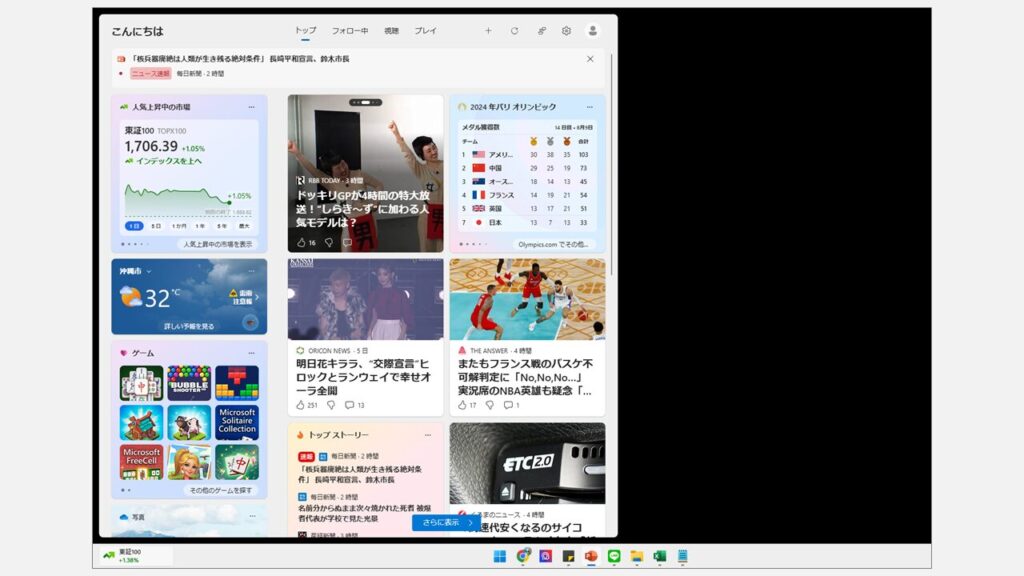This screenshot has width=1024, height=576.
Task: Select the 5年 chart range option
Action: [x=222, y=226]
